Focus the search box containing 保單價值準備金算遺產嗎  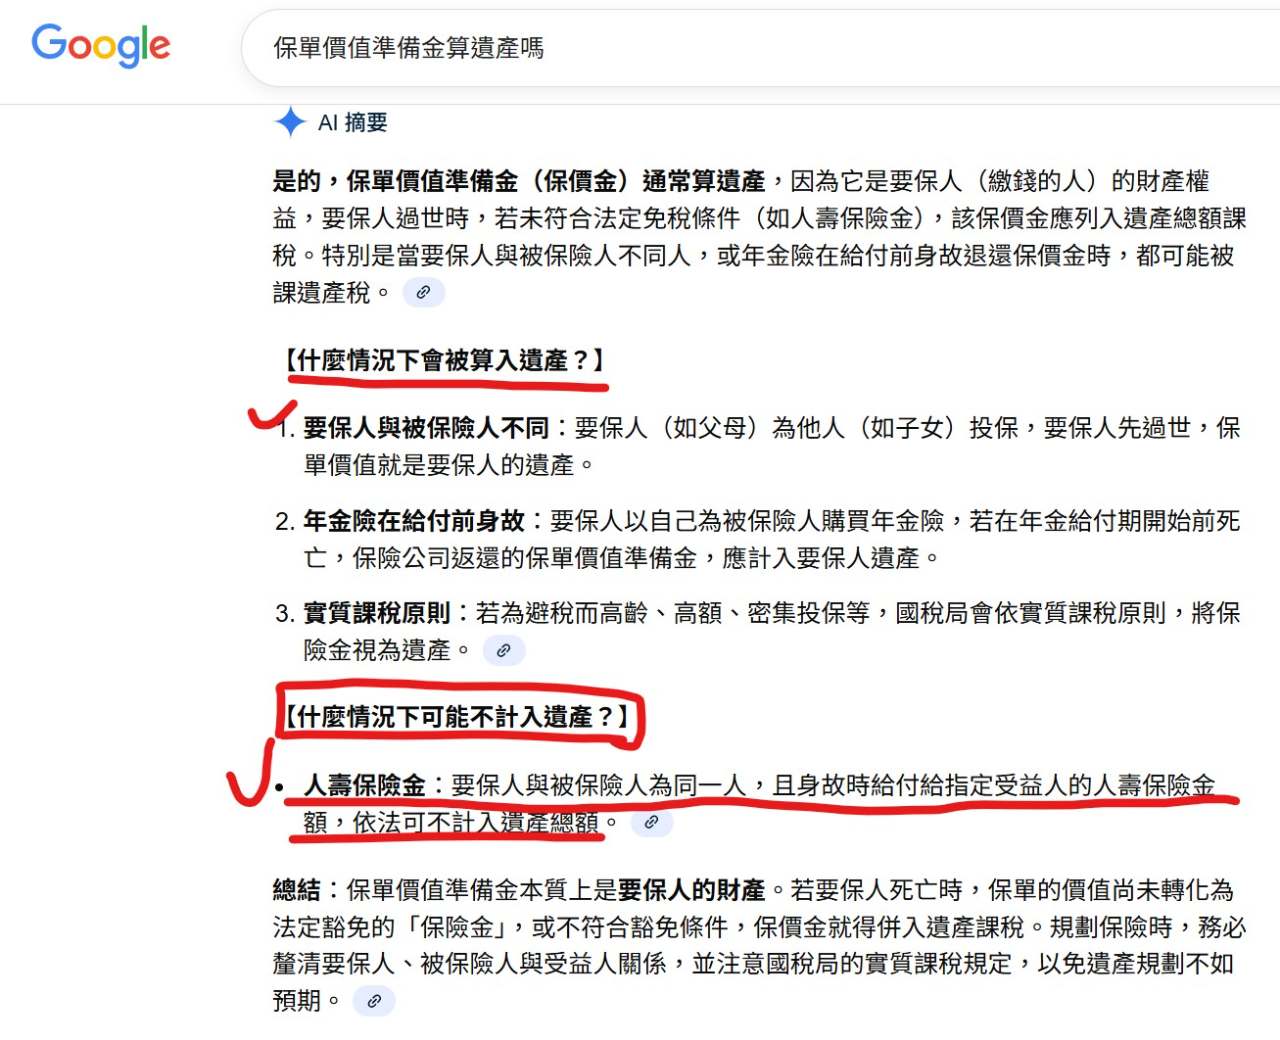(x=760, y=48)
